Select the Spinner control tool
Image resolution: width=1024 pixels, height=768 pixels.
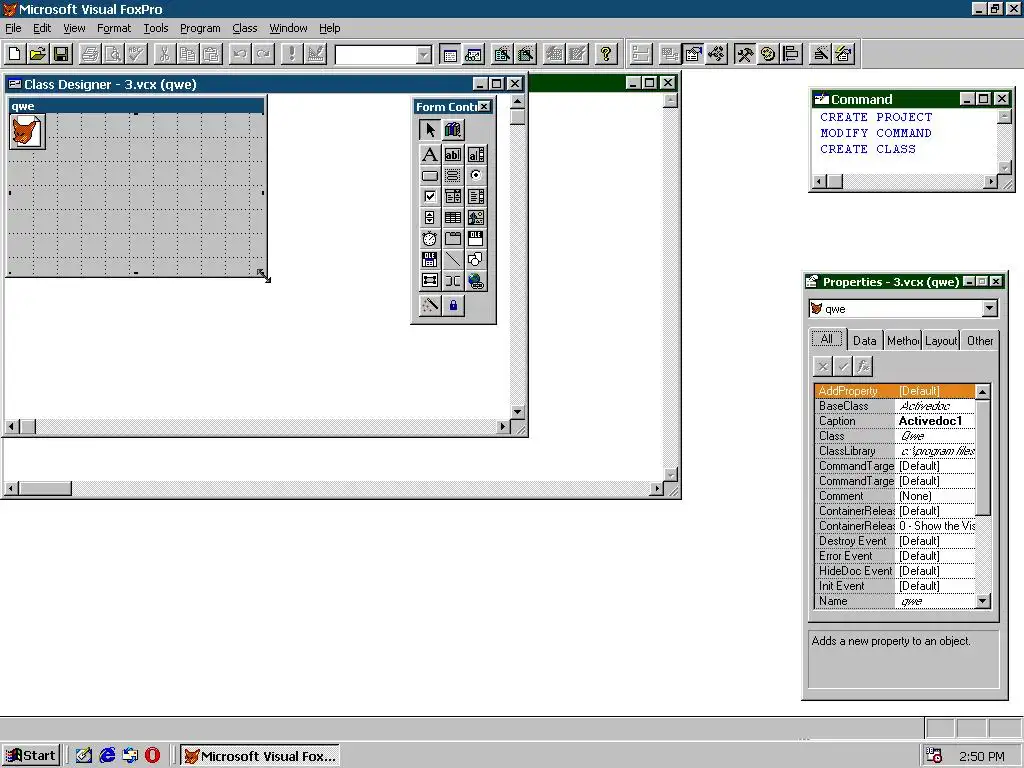429,217
